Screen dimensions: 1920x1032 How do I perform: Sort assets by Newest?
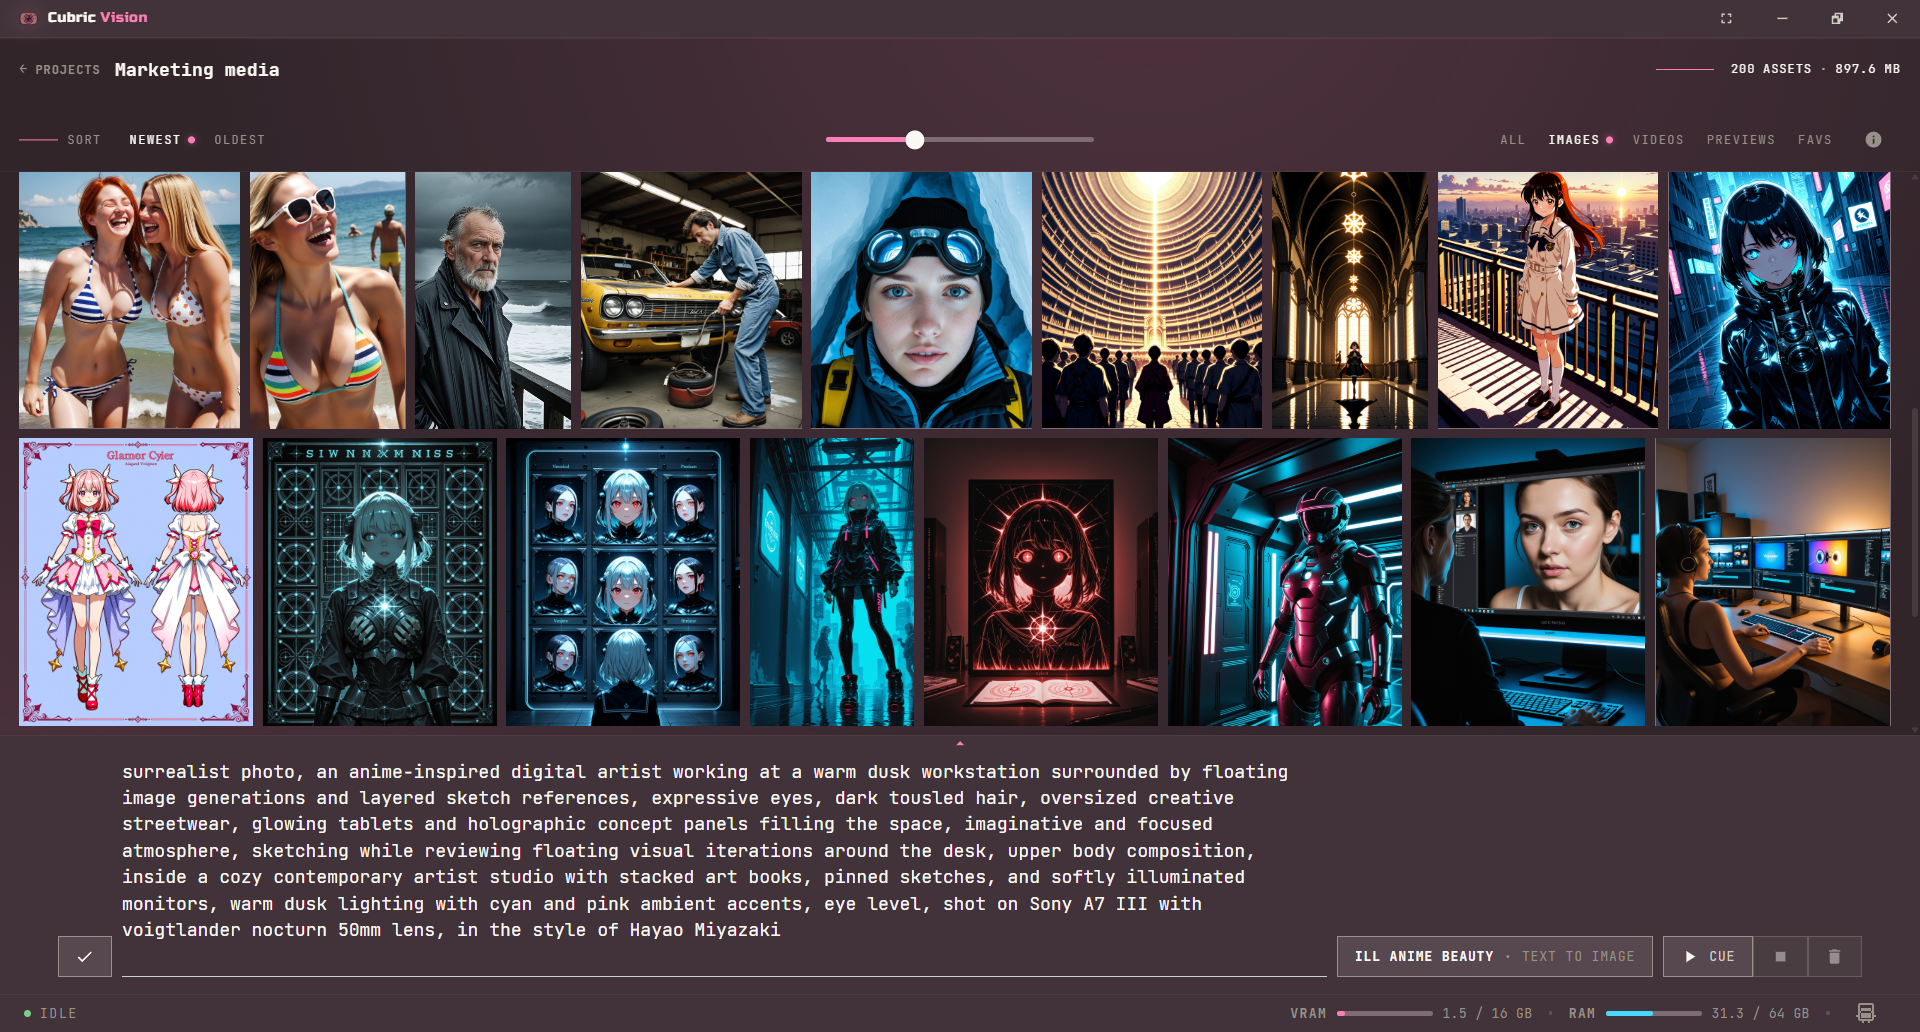coord(155,140)
